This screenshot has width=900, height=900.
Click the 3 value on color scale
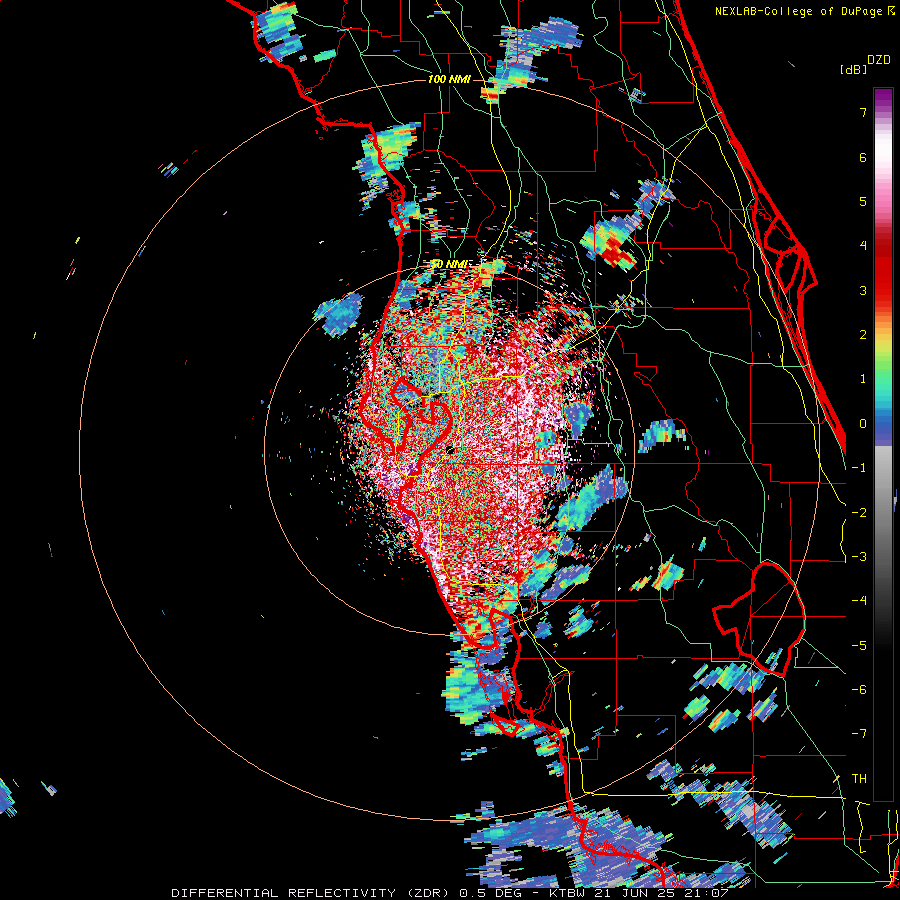pos(863,290)
